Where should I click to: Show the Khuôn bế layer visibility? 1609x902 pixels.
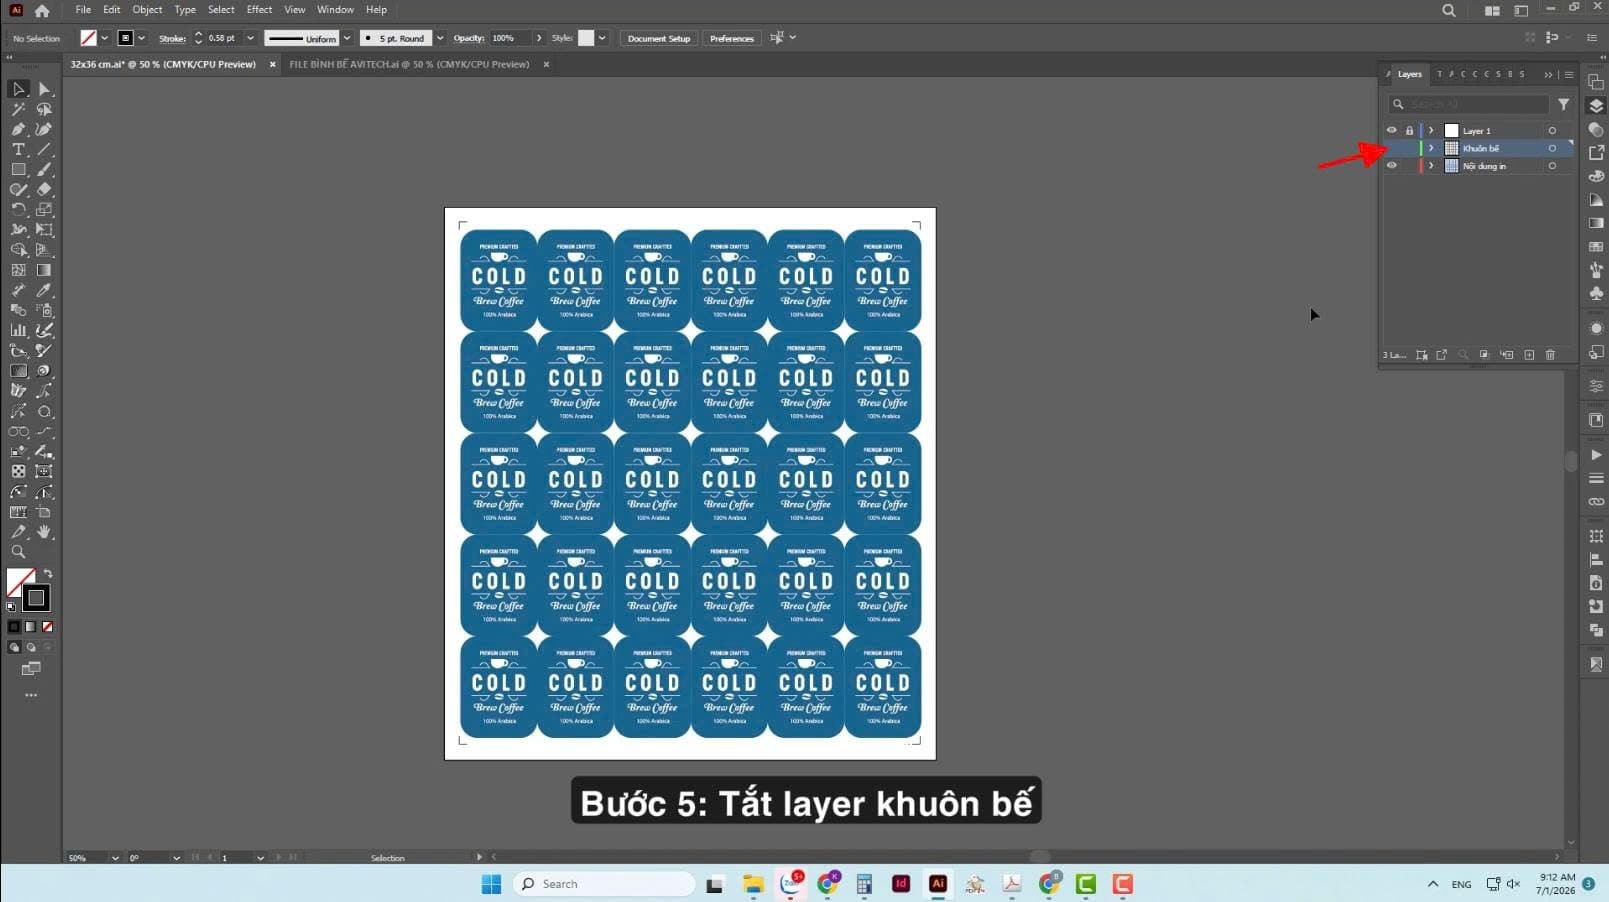pyautogui.click(x=1391, y=148)
